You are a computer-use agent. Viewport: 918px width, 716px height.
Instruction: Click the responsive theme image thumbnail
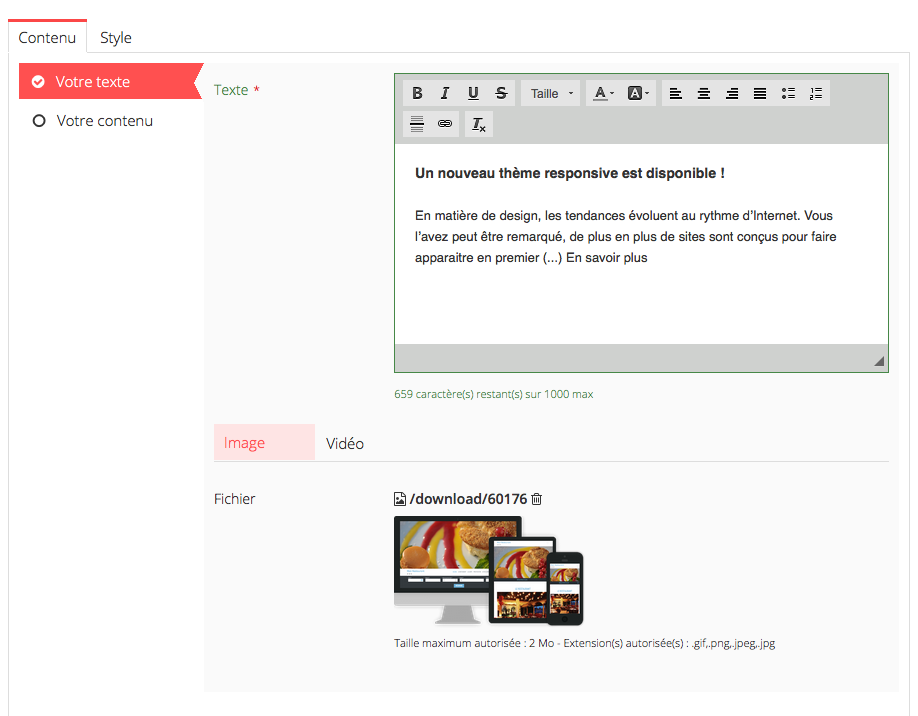488,570
